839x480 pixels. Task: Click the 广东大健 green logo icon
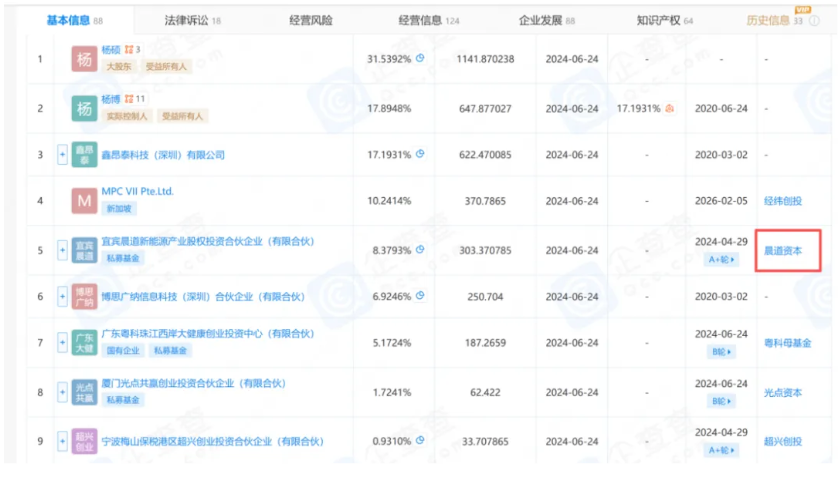pyautogui.click(x=85, y=343)
